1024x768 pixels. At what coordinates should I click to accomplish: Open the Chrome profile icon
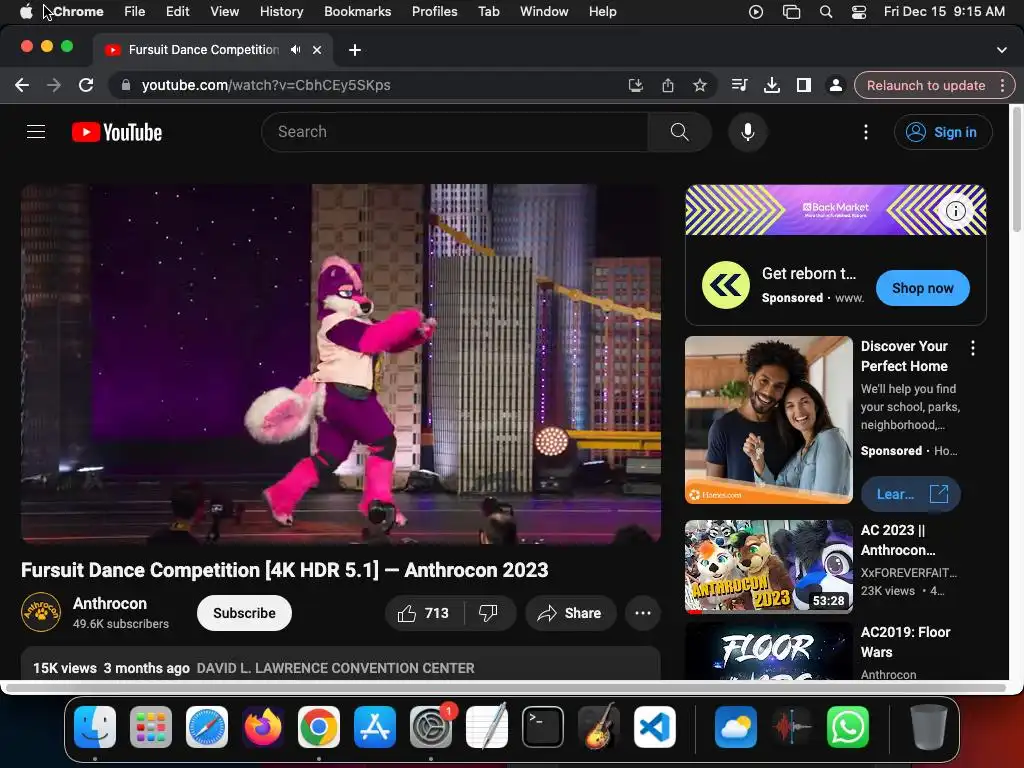pos(835,86)
